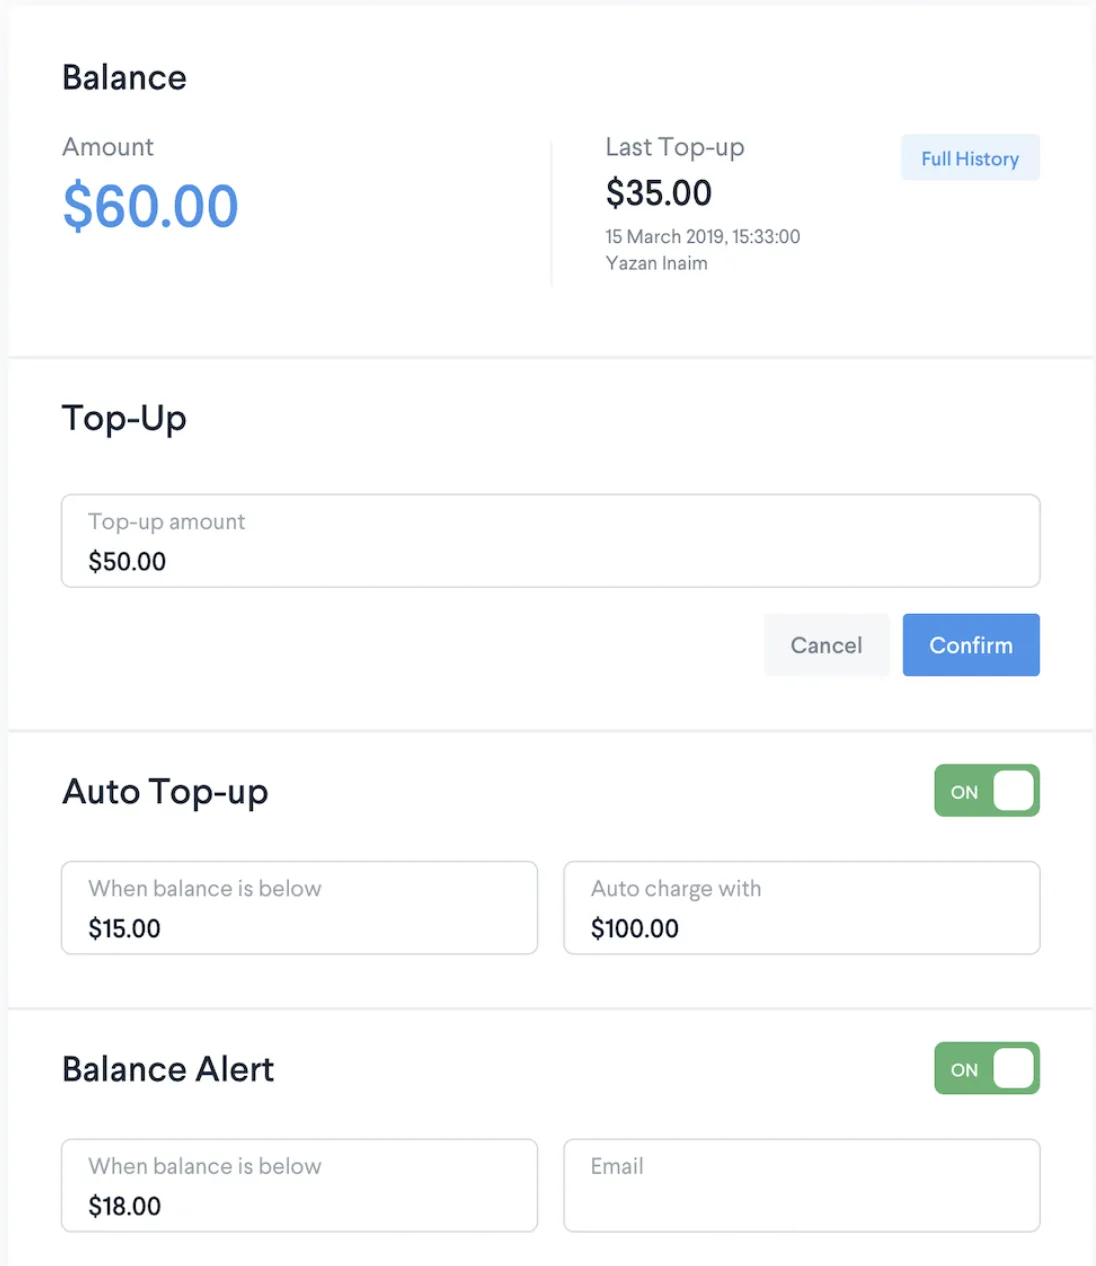This screenshot has width=1096, height=1266.
Task: Select the Auto charge with $100.00 field
Action: click(x=801, y=908)
